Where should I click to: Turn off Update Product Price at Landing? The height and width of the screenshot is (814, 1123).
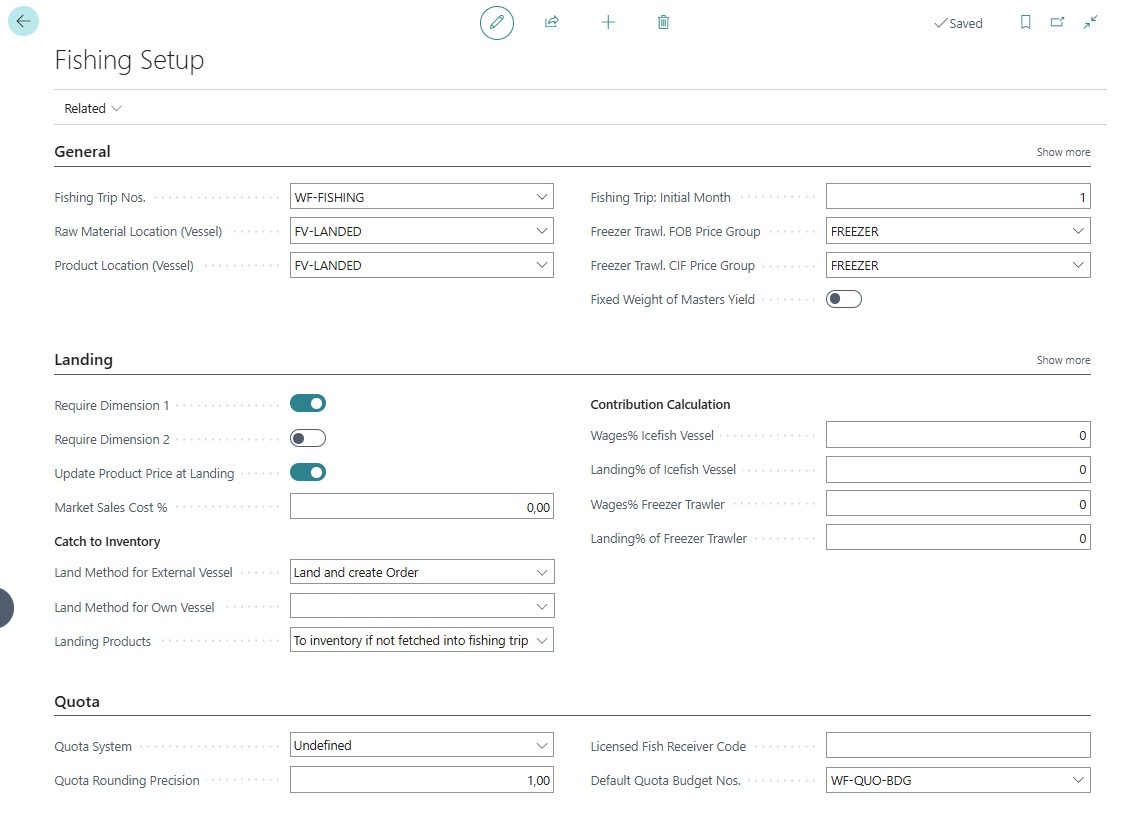click(308, 473)
